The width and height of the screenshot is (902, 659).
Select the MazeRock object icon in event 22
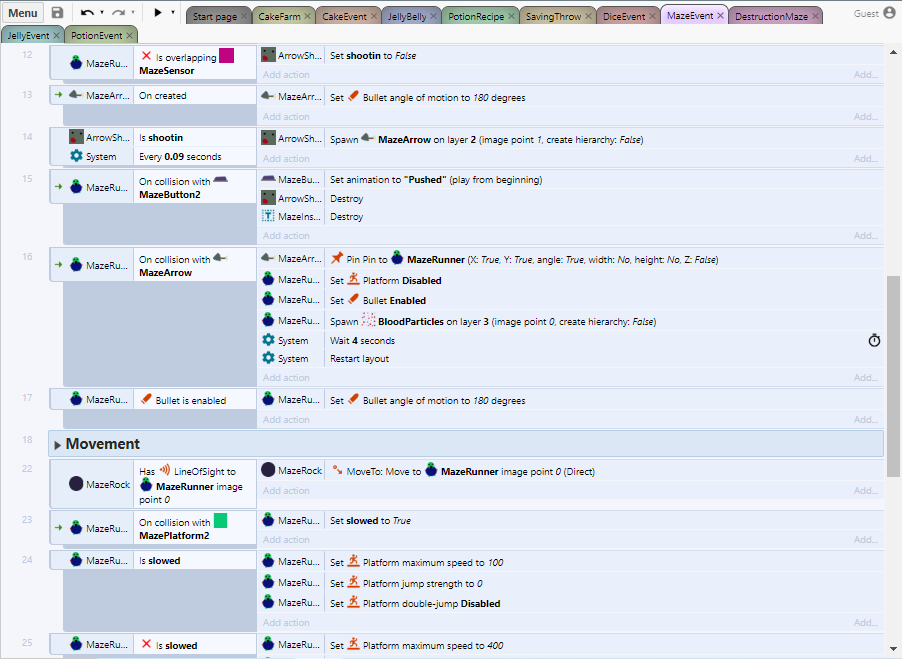click(76, 484)
